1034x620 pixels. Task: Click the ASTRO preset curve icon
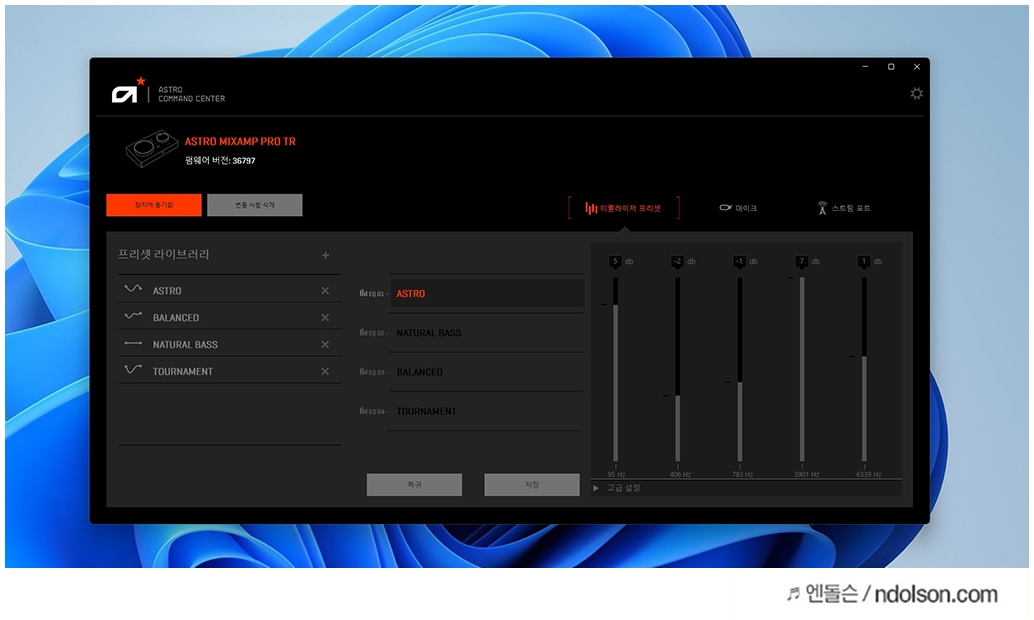coord(133,289)
